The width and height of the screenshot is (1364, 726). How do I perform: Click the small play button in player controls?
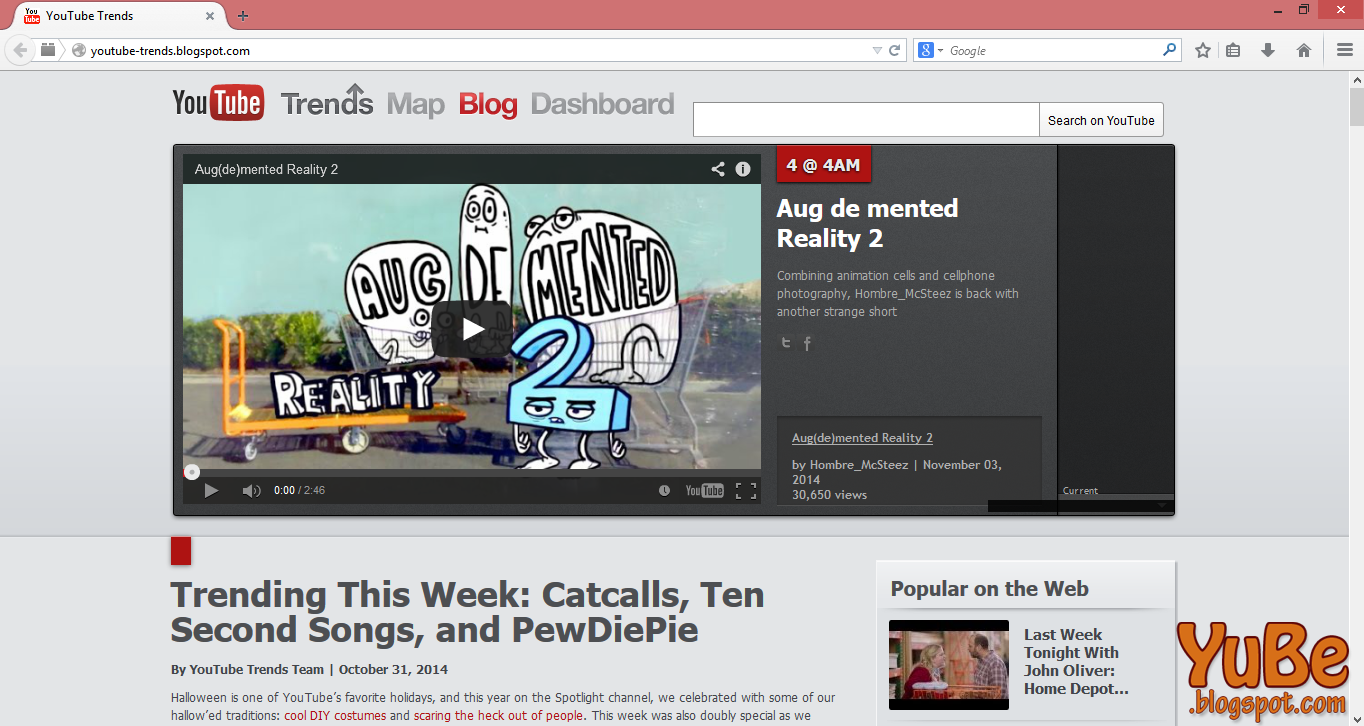coord(211,490)
